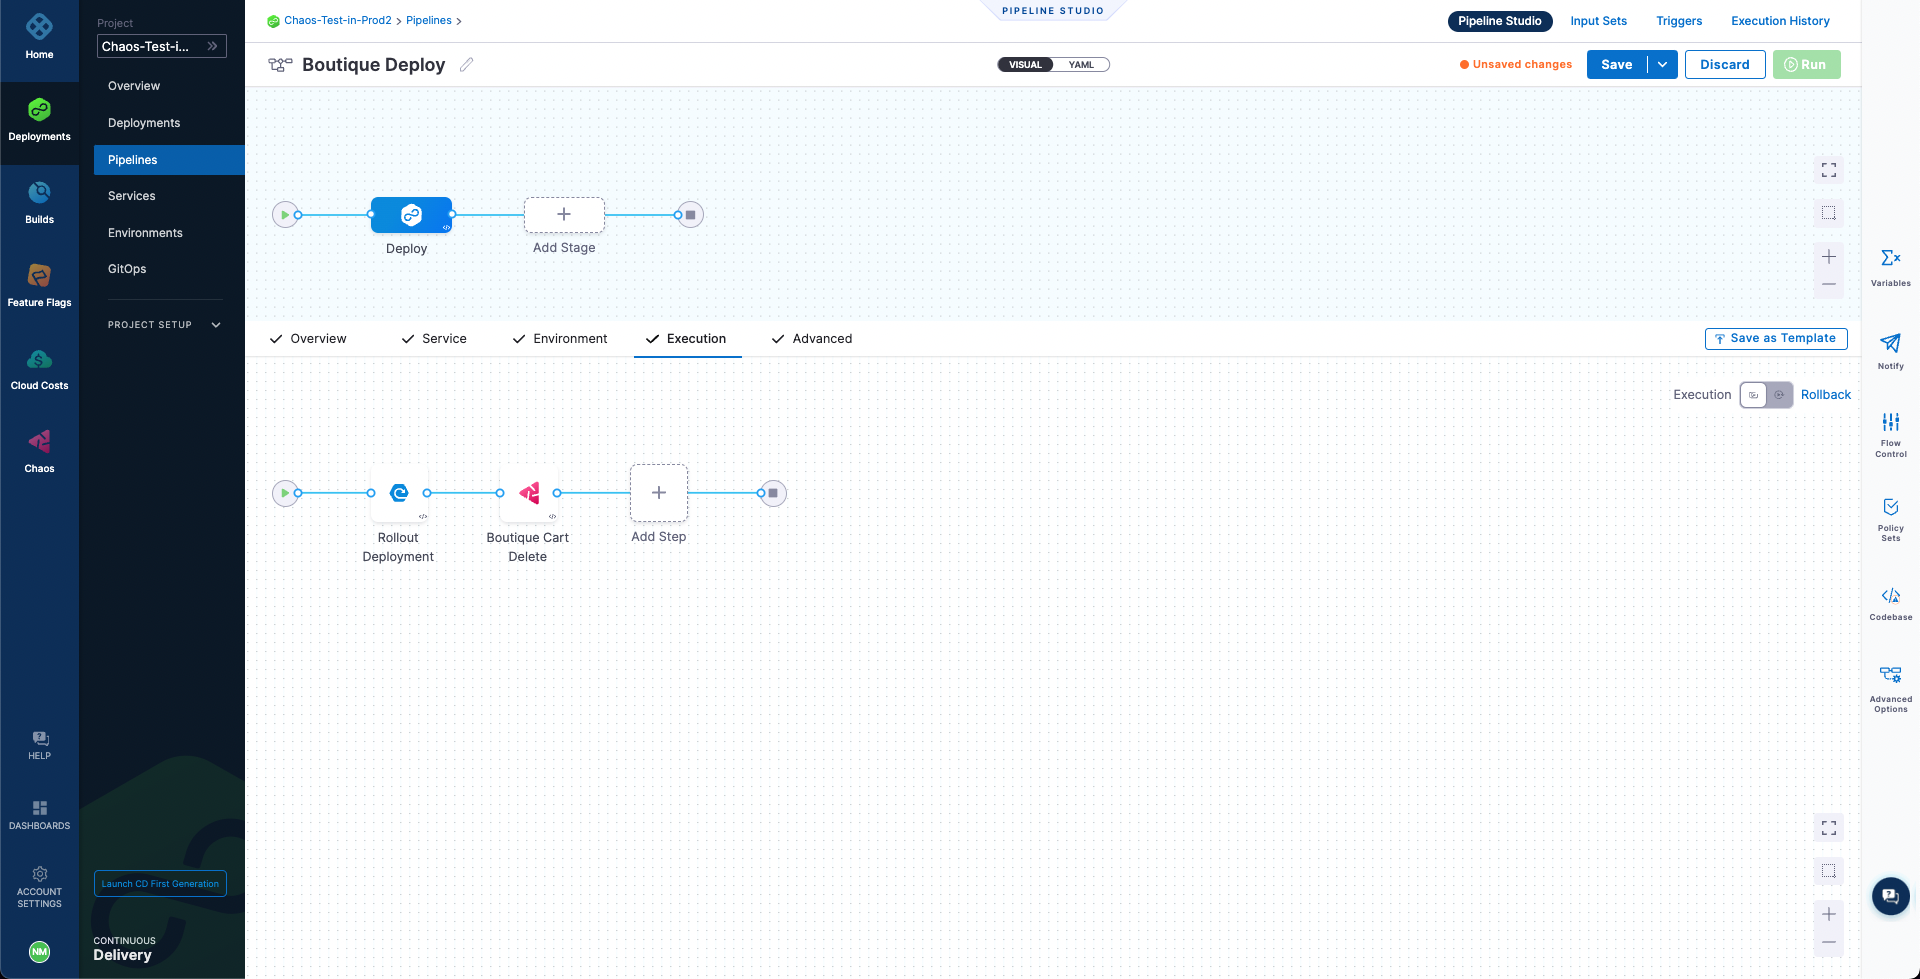Select the Rollout Deployment step icon
Screen dimensions: 1920x979
[x=399, y=493]
